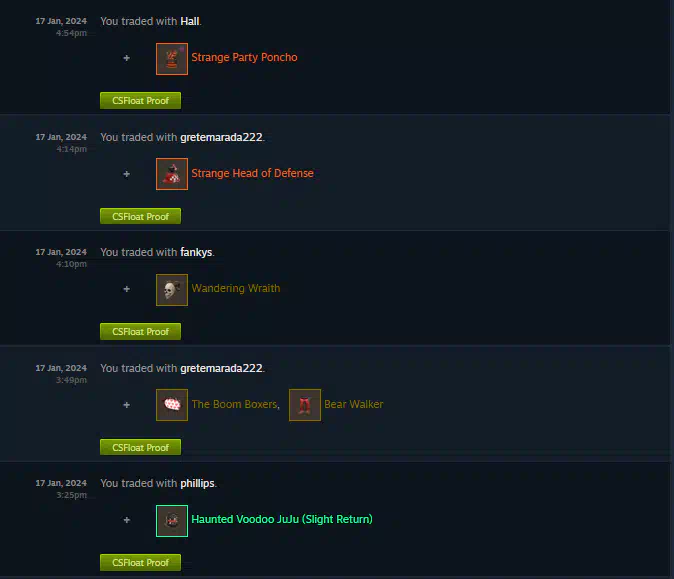Click the Bear Walker item icon
The height and width of the screenshot is (579, 674).
point(305,405)
